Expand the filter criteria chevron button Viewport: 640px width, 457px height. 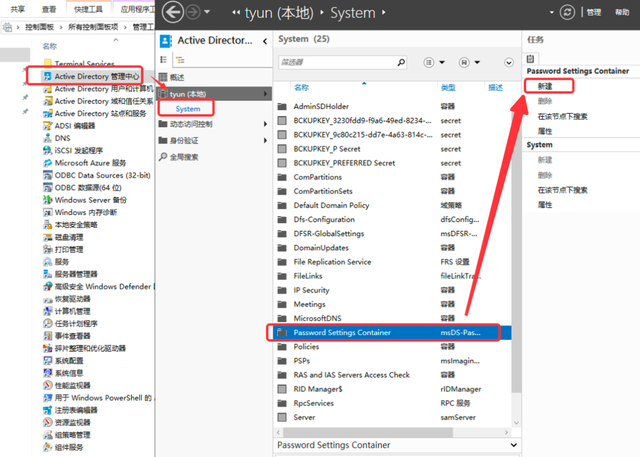[509, 62]
